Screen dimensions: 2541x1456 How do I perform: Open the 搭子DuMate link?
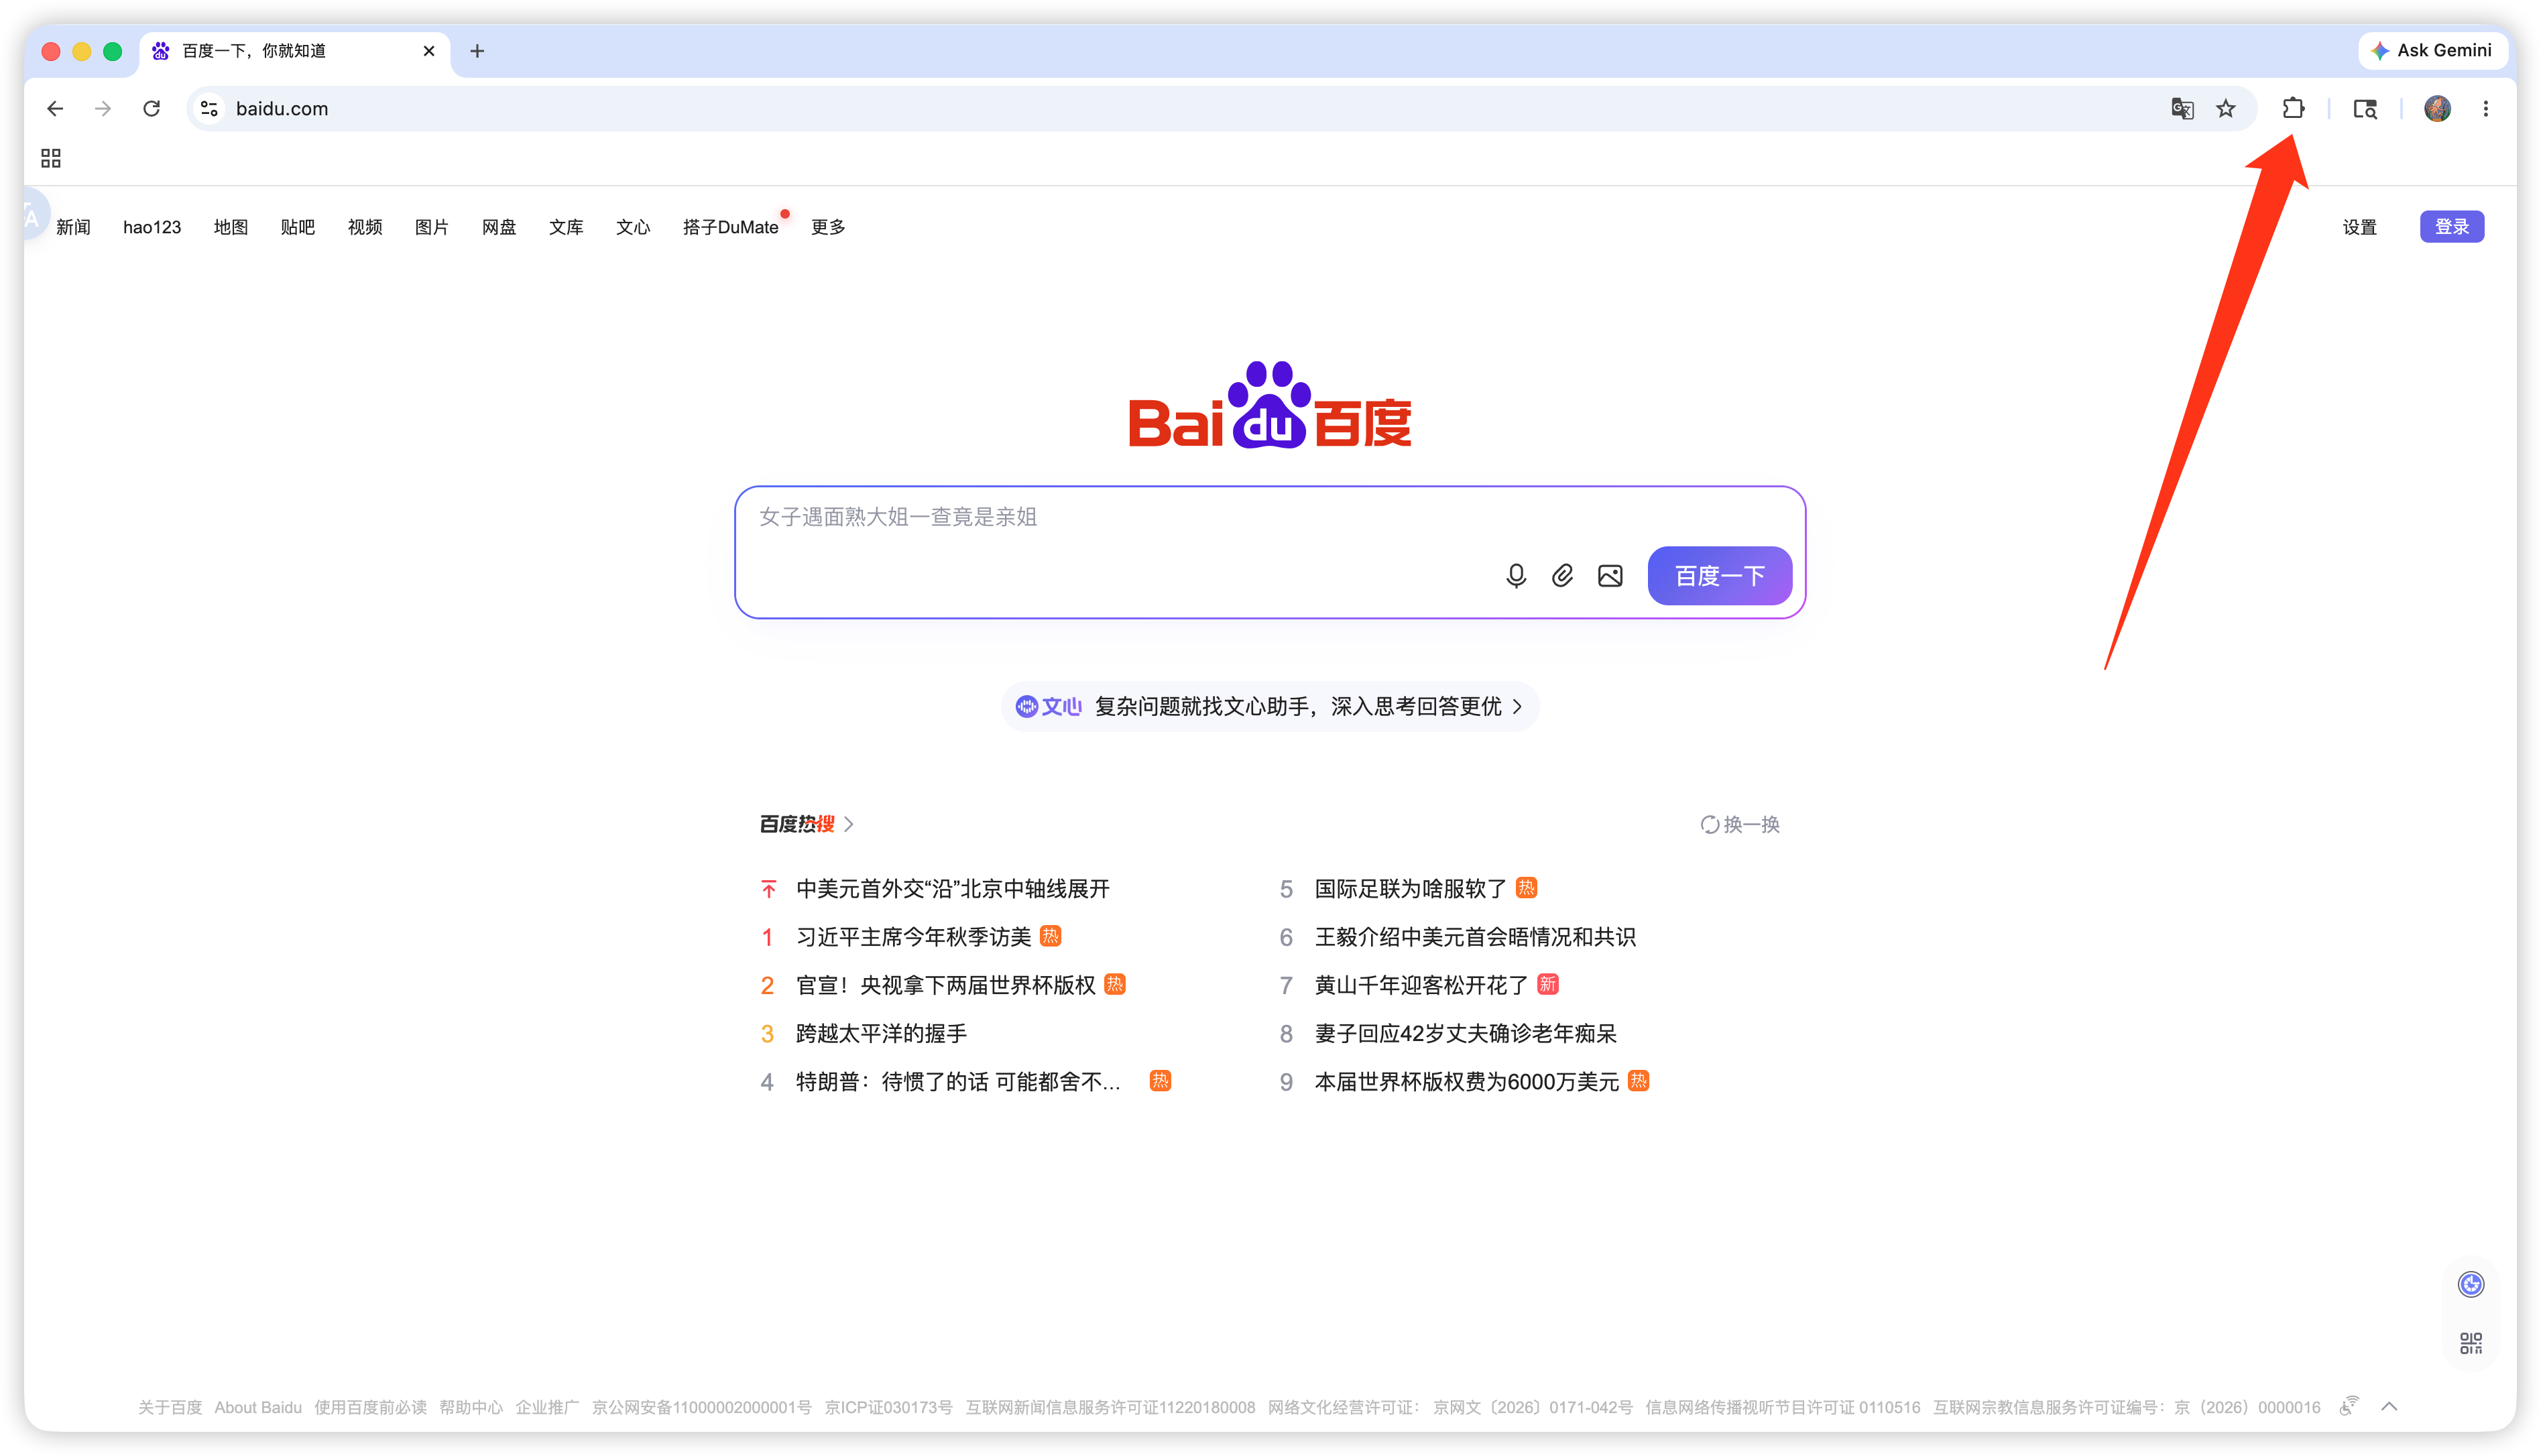click(731, 227)
